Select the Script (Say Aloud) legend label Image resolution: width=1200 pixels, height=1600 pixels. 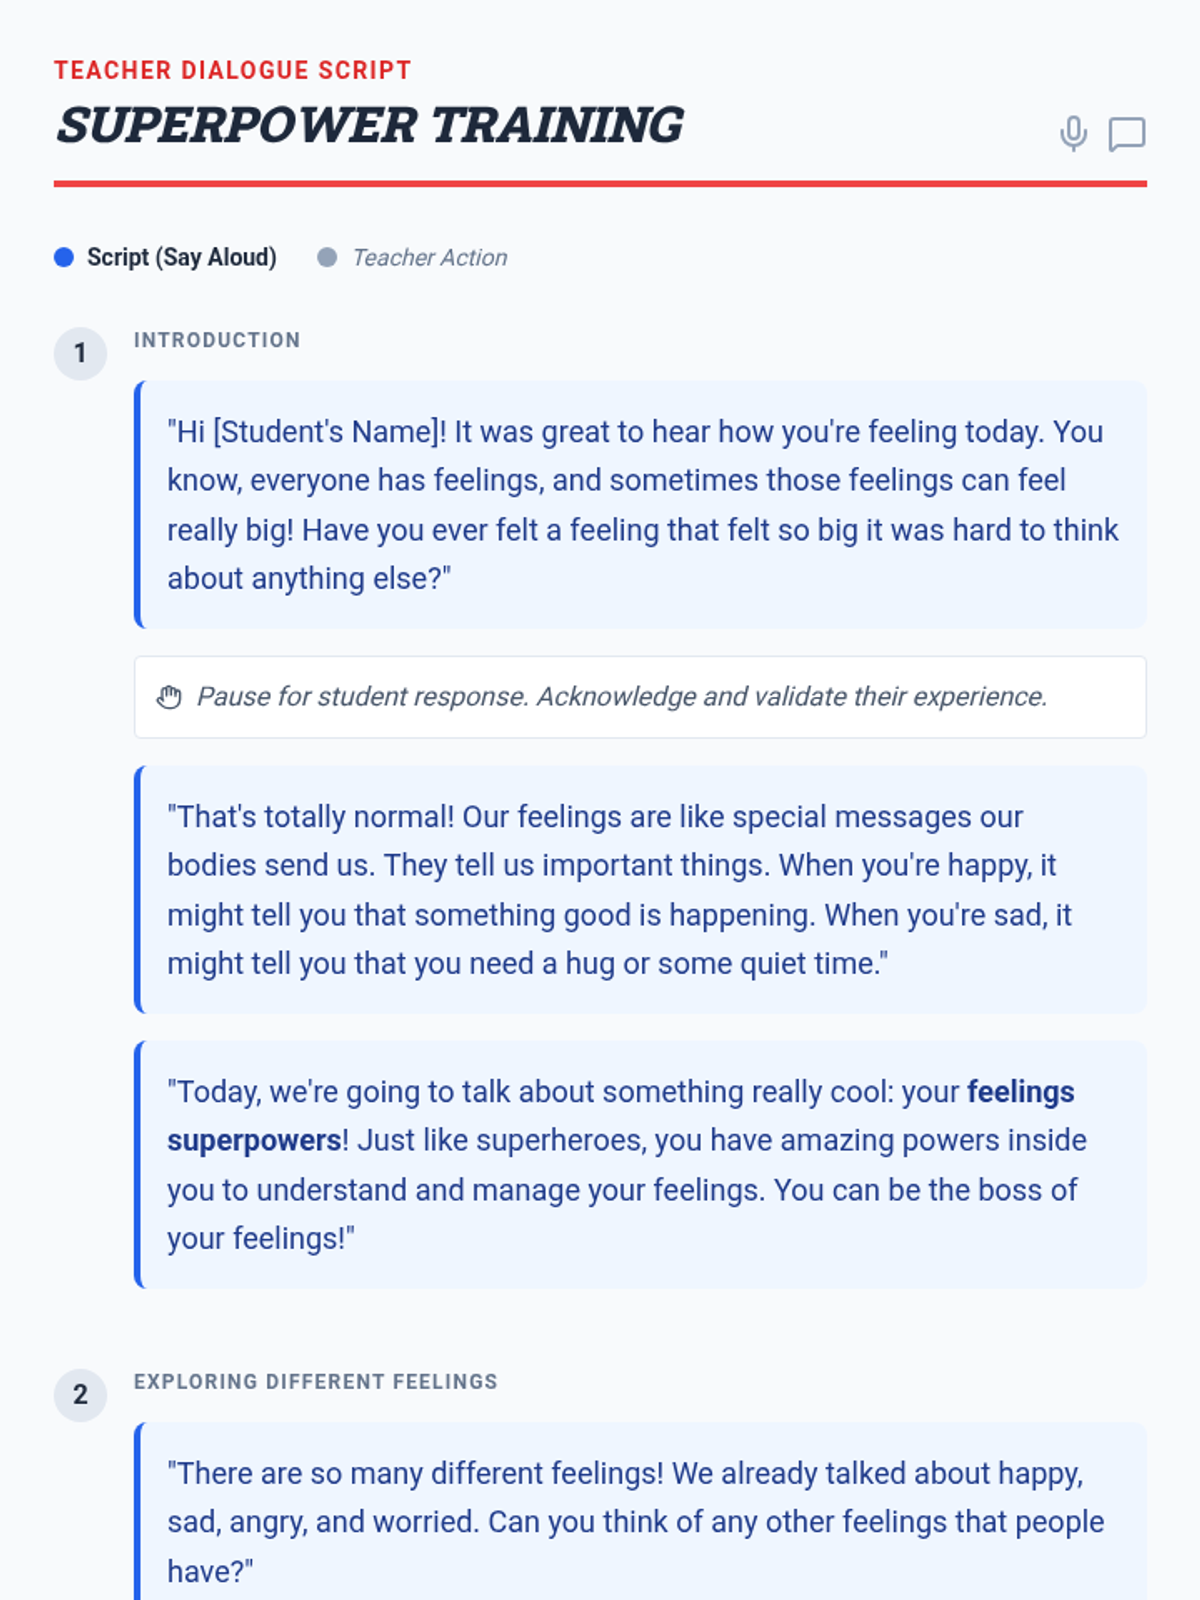(181, 258)
